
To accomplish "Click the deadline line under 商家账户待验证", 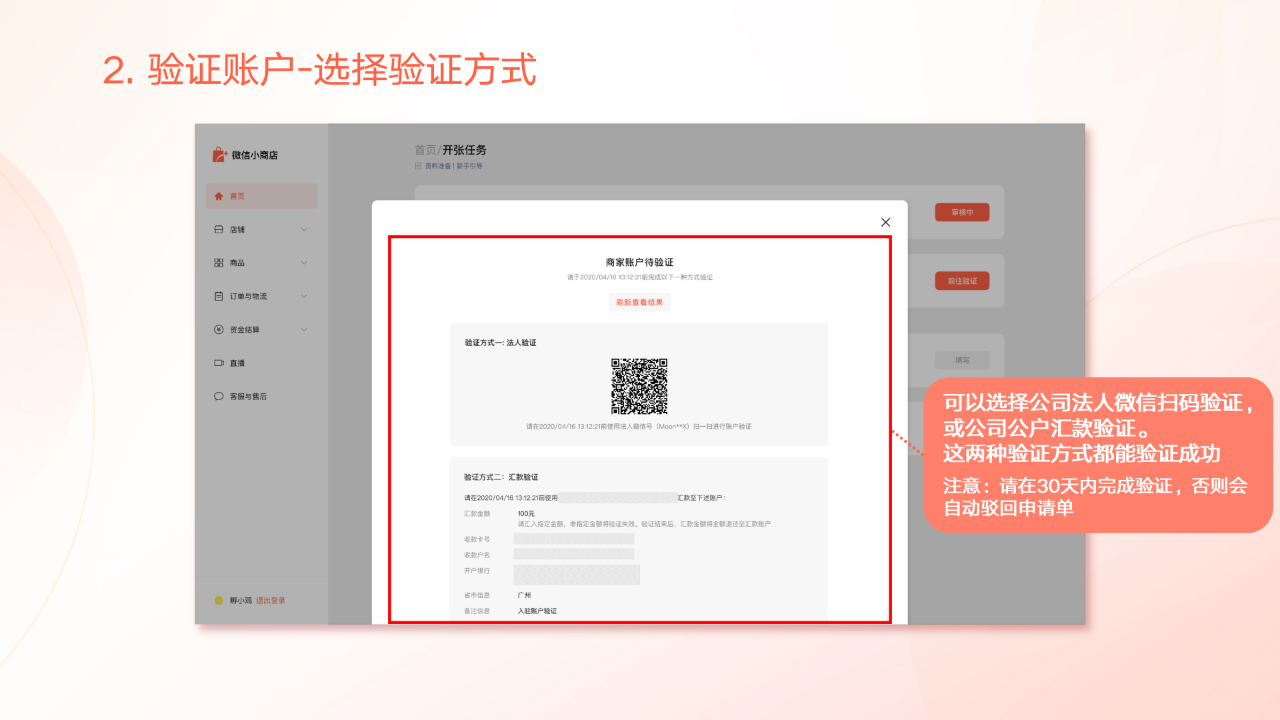I will click(x=639, y=277).
